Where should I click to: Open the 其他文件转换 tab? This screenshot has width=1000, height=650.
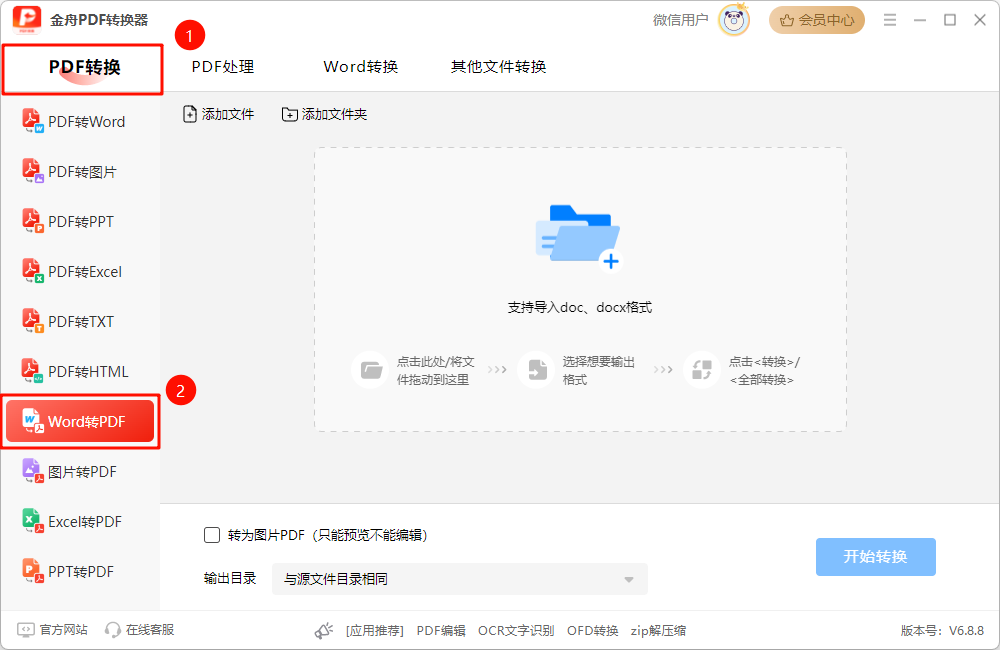498,66
